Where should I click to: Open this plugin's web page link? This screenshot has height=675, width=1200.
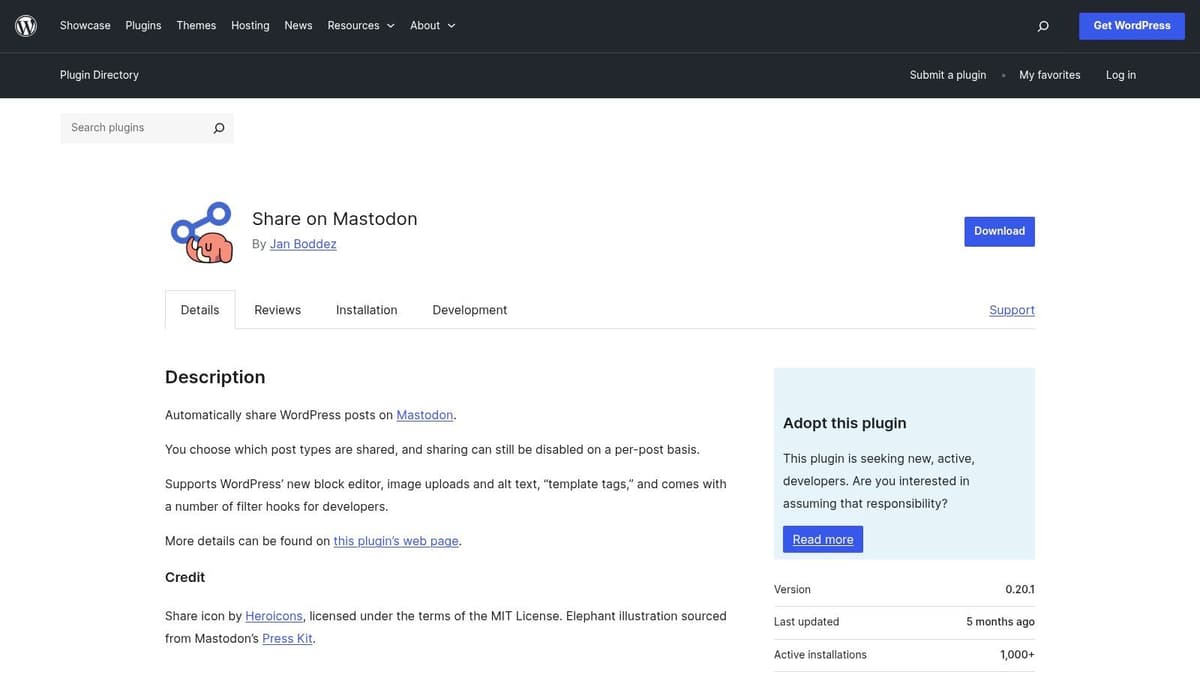point(396,541)
